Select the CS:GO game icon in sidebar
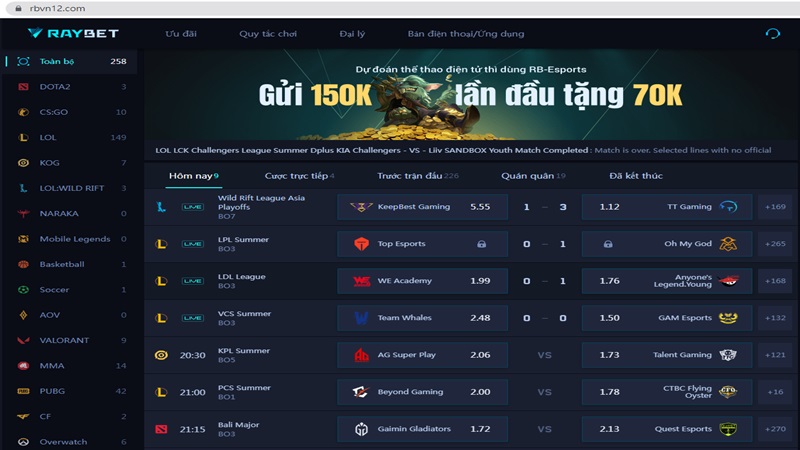 coord(23,112)
